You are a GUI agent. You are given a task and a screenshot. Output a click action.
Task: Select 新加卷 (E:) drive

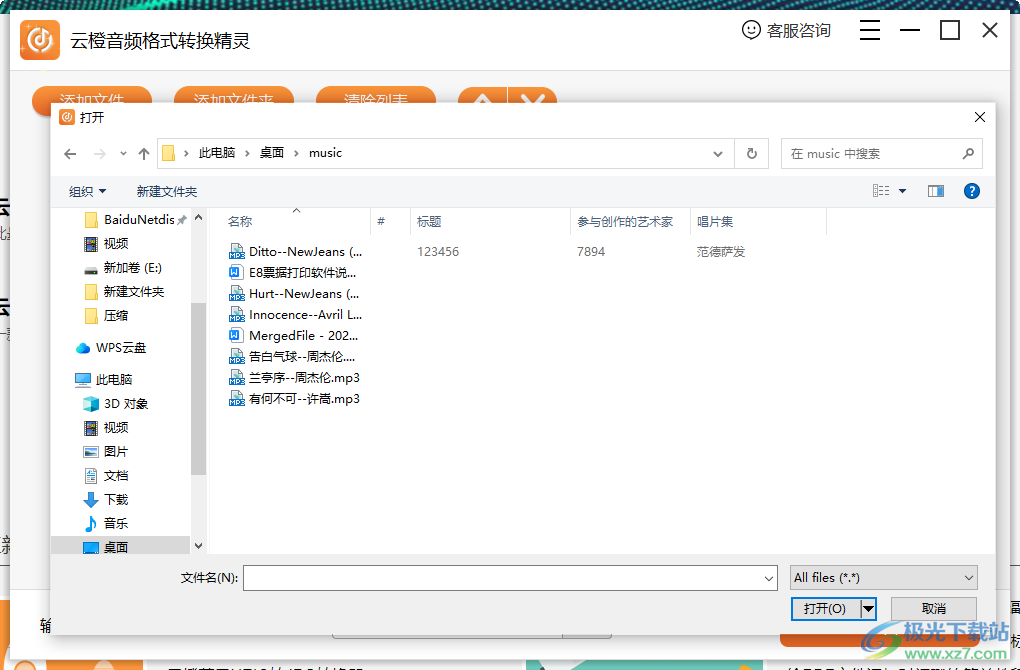coord(123,268)
